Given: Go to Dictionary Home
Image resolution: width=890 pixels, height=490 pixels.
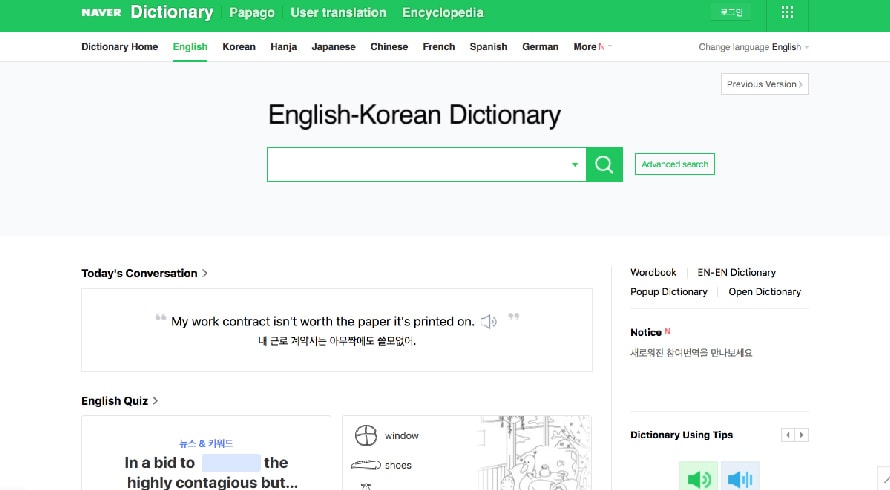Looking at the screenshot, I should click(119, 47).
